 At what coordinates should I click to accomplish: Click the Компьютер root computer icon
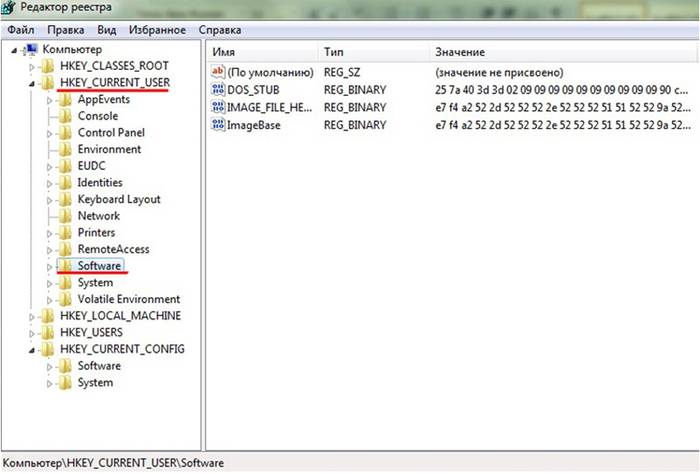(x=31, y=49)
